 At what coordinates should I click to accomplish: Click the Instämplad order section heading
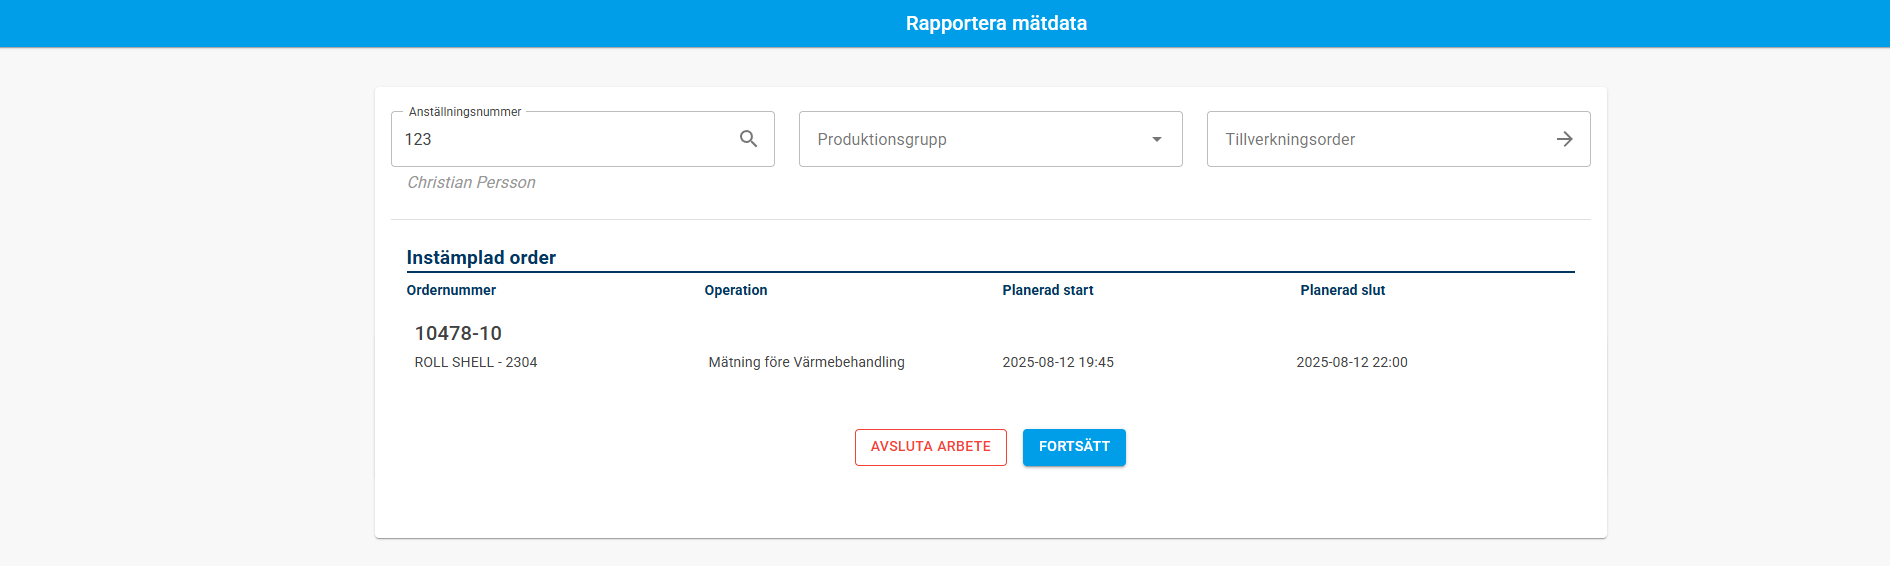click(x=481, y=257)
